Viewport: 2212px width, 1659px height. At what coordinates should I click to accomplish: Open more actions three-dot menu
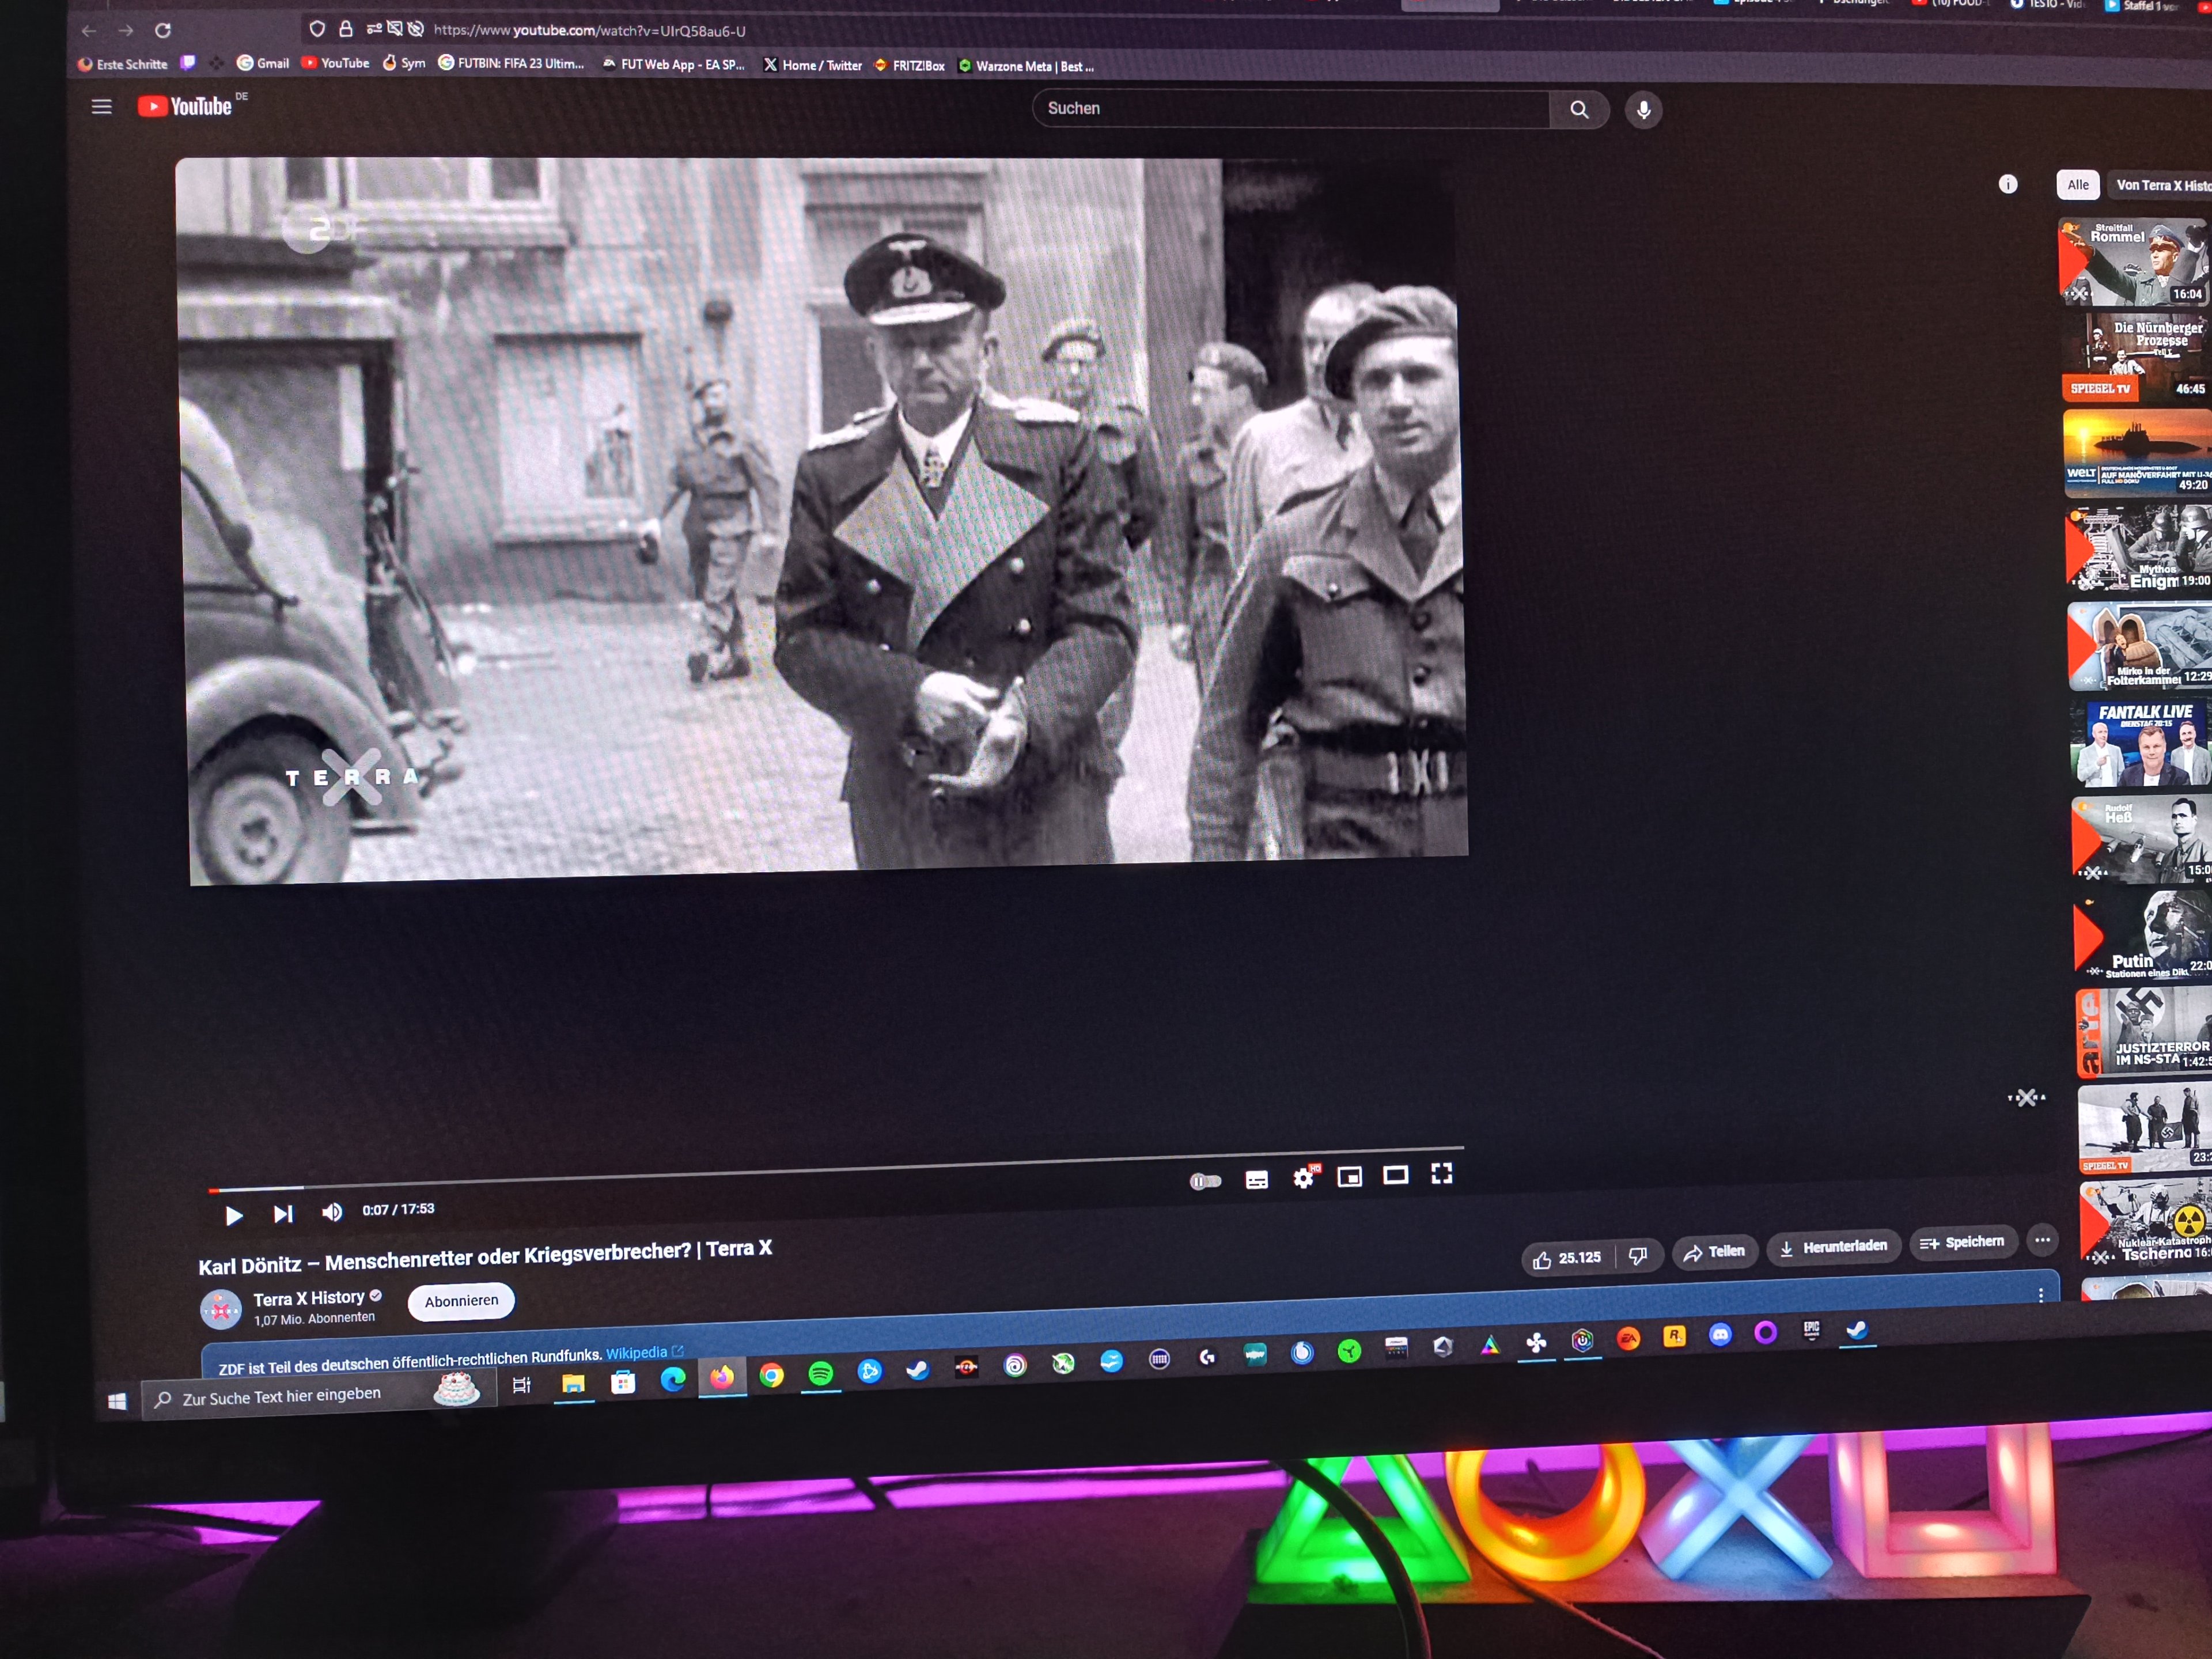(x=2042, y=1240)
